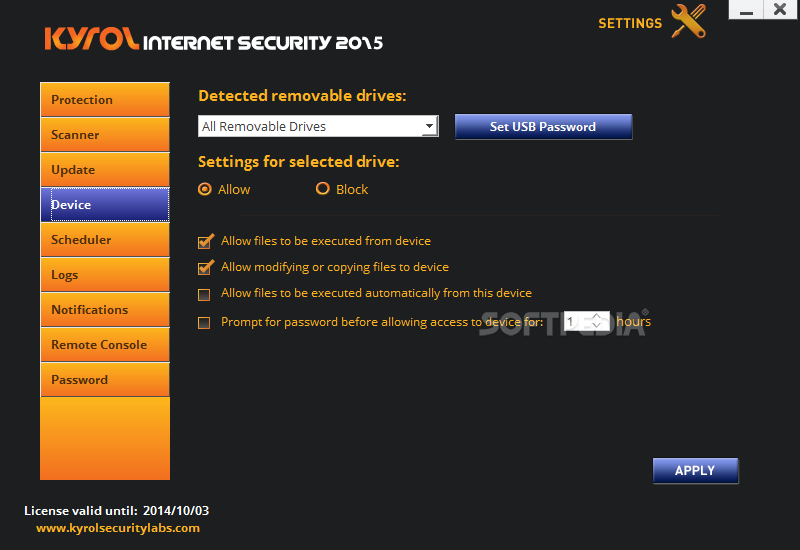Click the Settings wrench and screwdriver icon
Viewport: 800px width, 550px height.
(689, 21)
